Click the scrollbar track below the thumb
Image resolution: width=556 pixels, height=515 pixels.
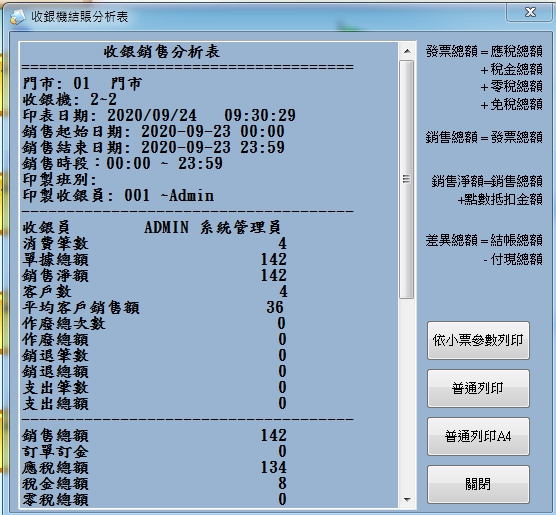coord(407,394)
